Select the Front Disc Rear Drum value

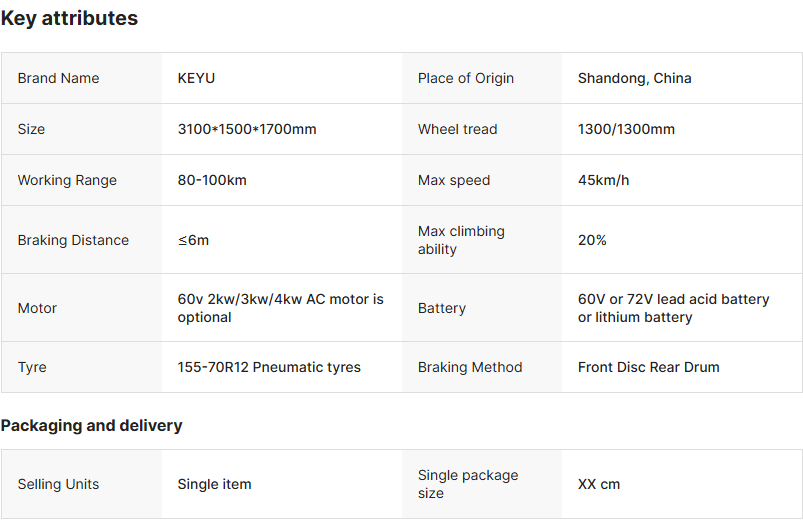(648, 367)
